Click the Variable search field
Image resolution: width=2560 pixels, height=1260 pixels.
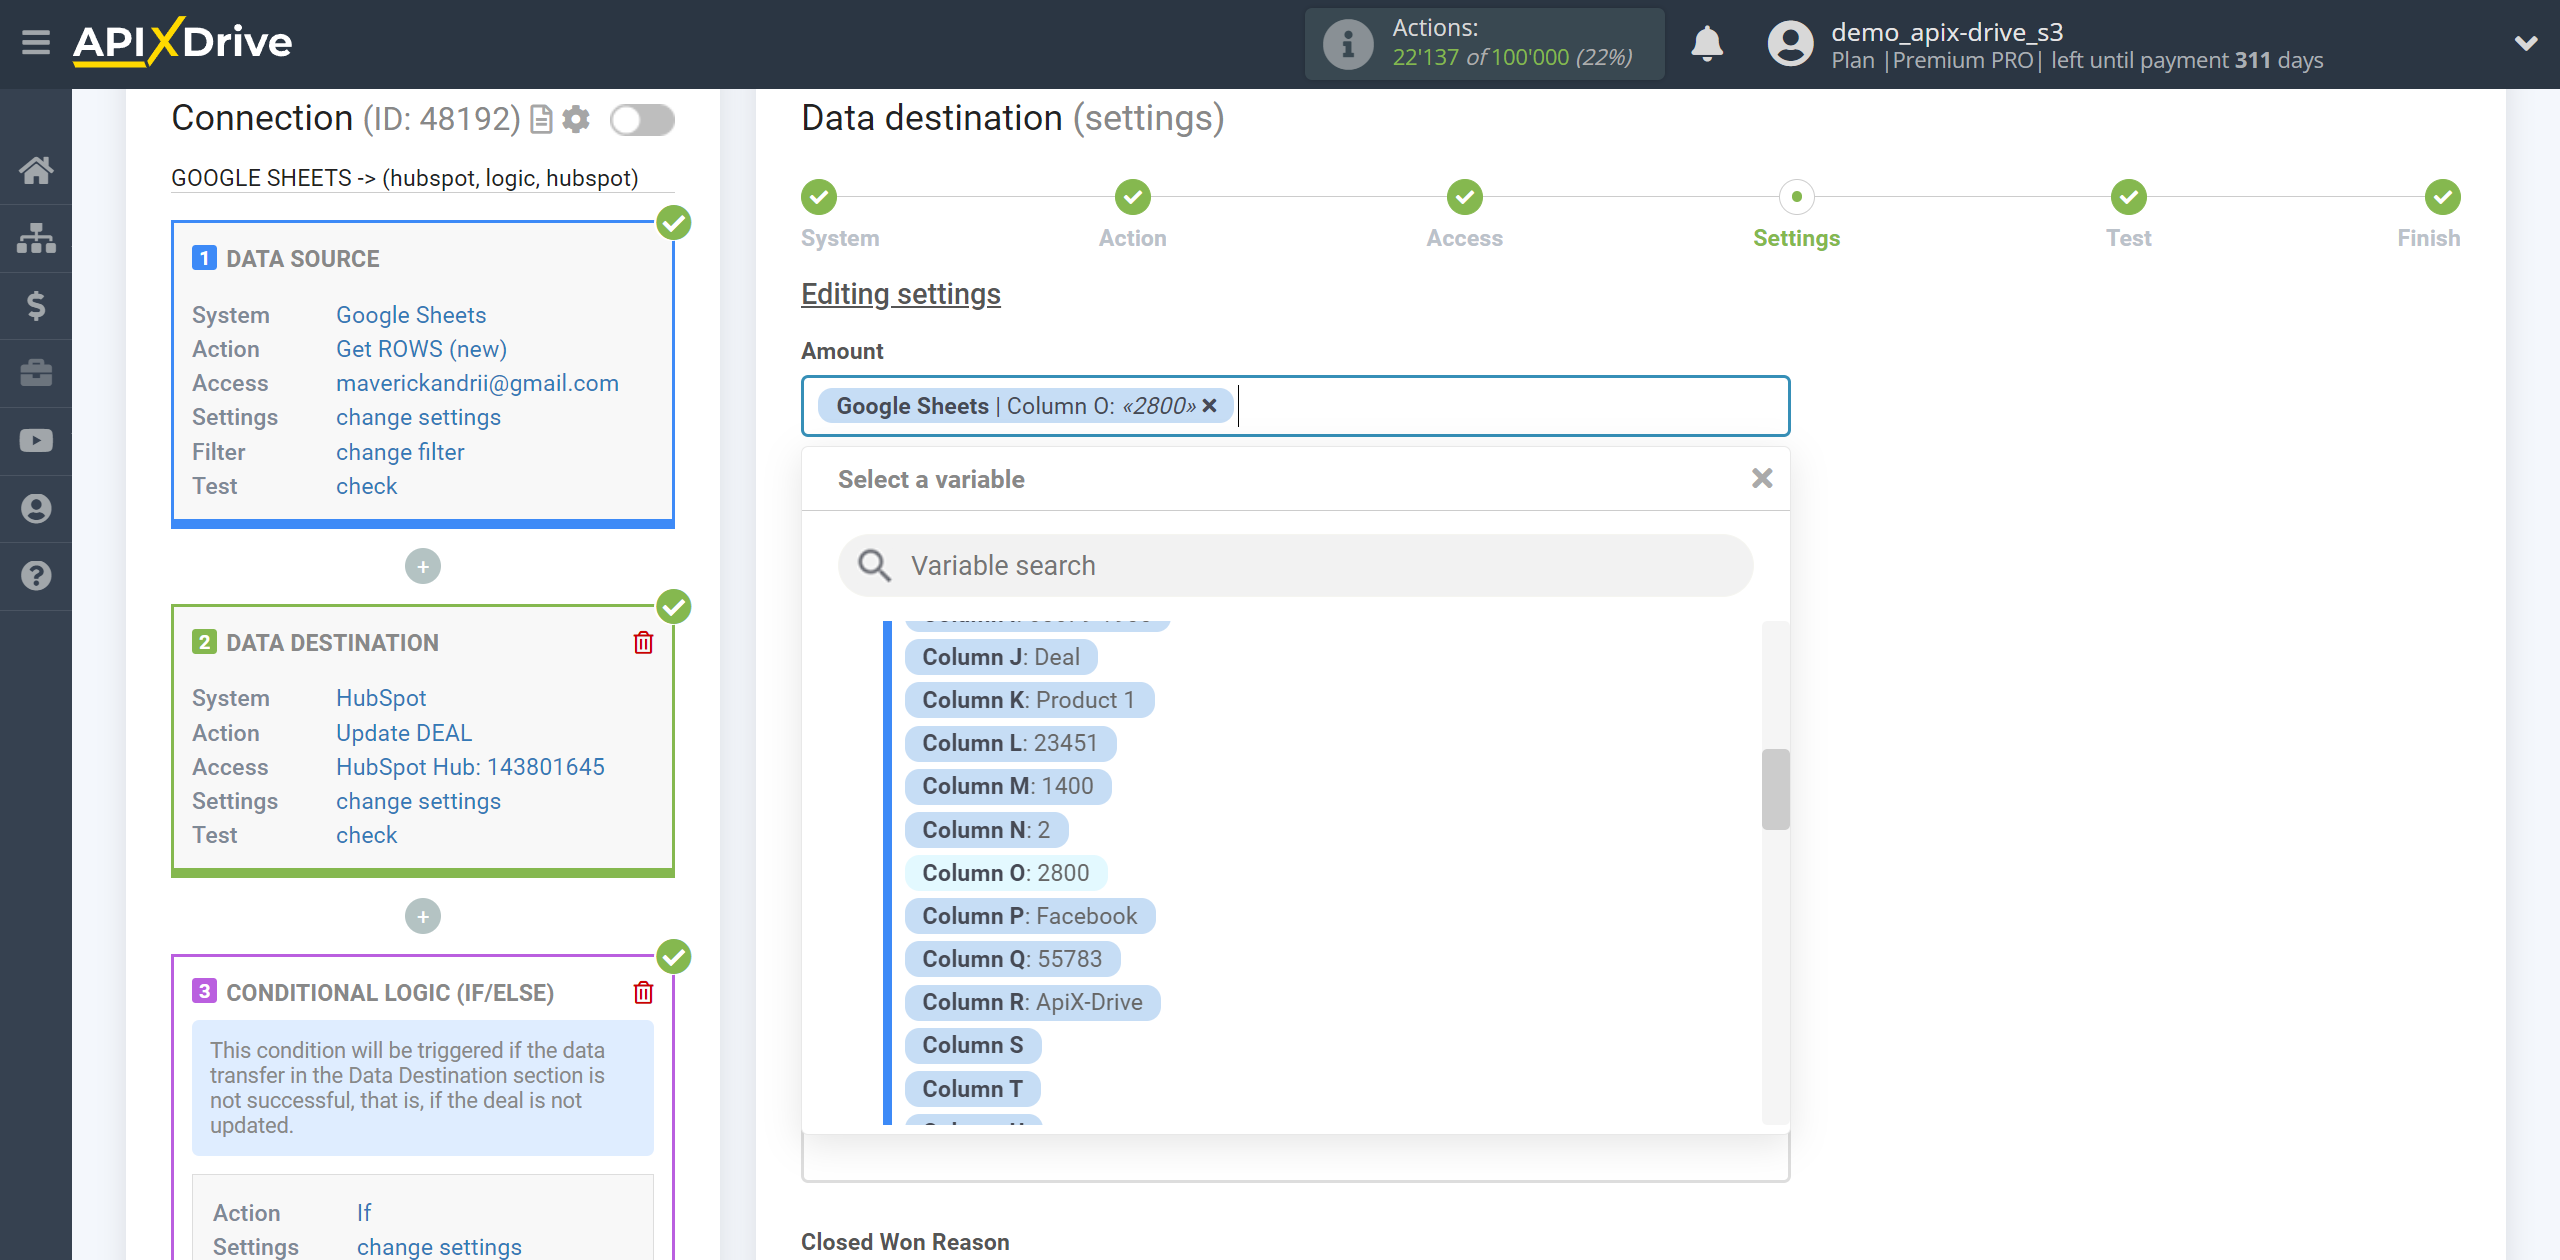[x=1296, y=566]
